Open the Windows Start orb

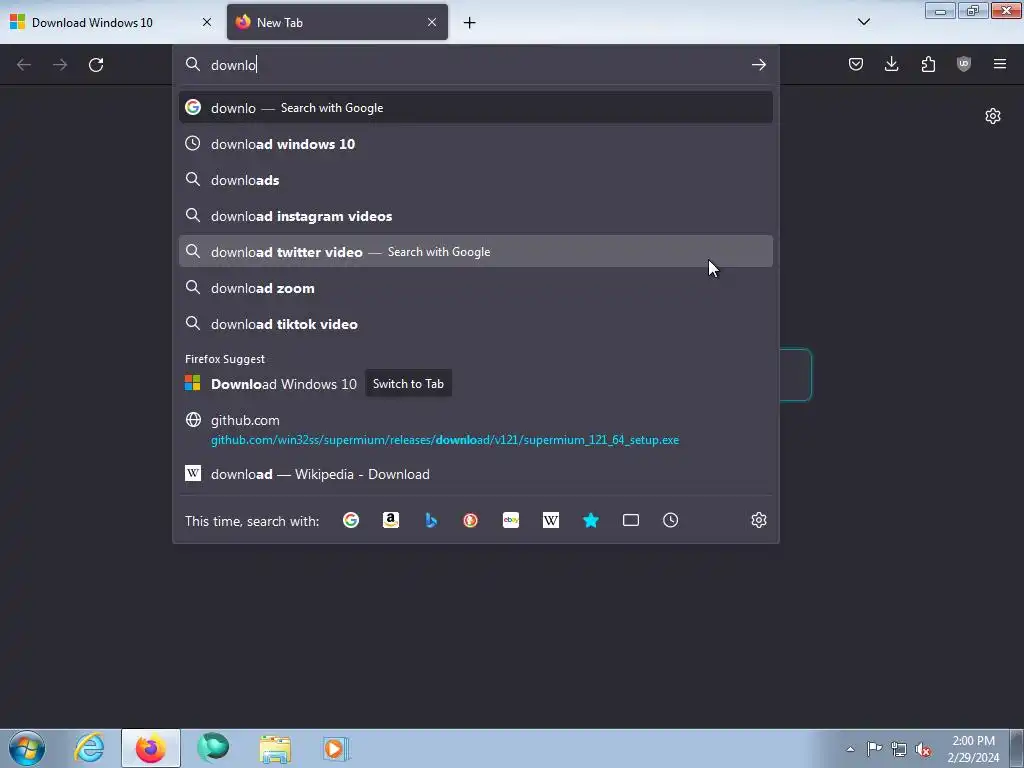coord(27,748)
